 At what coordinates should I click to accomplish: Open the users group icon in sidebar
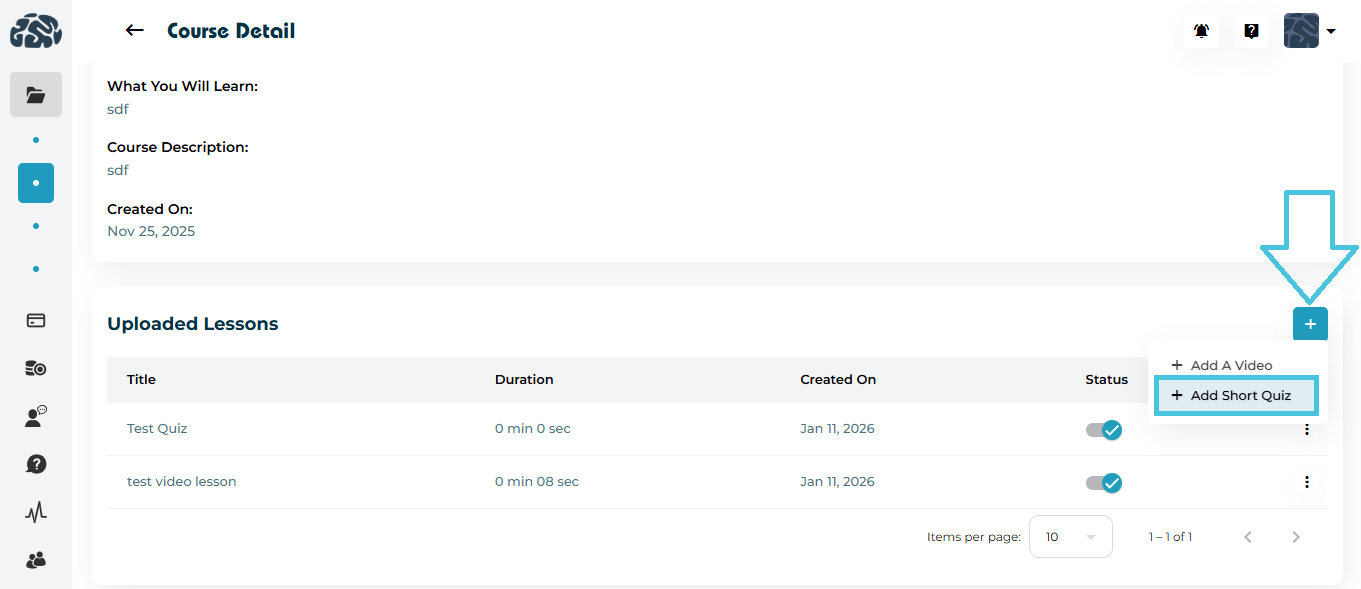(x=36, y=560)
